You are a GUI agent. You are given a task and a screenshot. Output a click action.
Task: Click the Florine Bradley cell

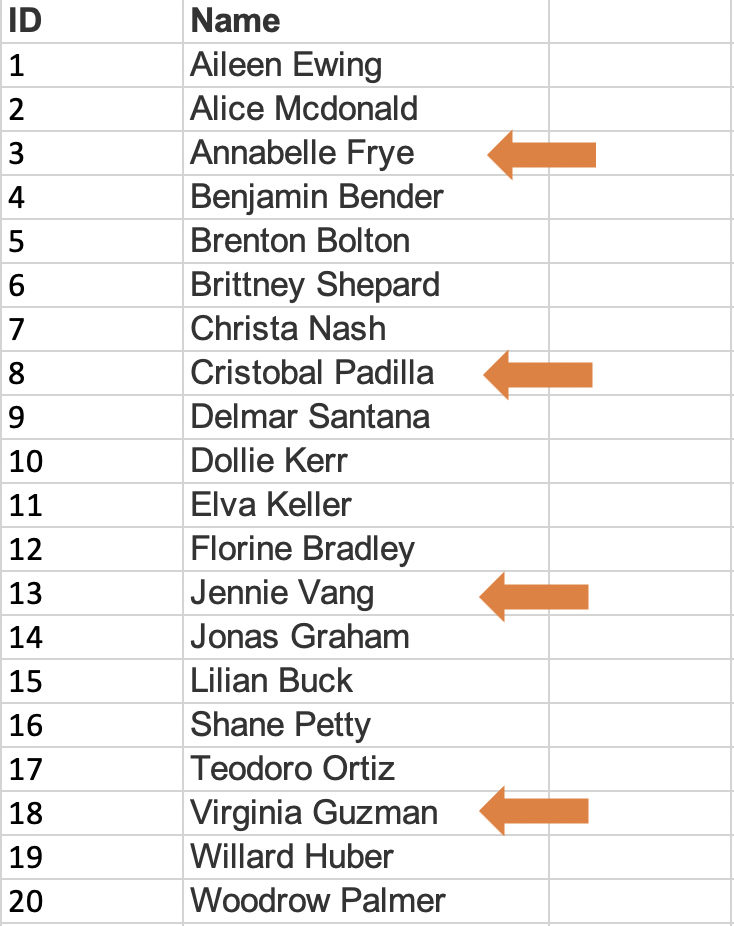[x=365, y=549]
